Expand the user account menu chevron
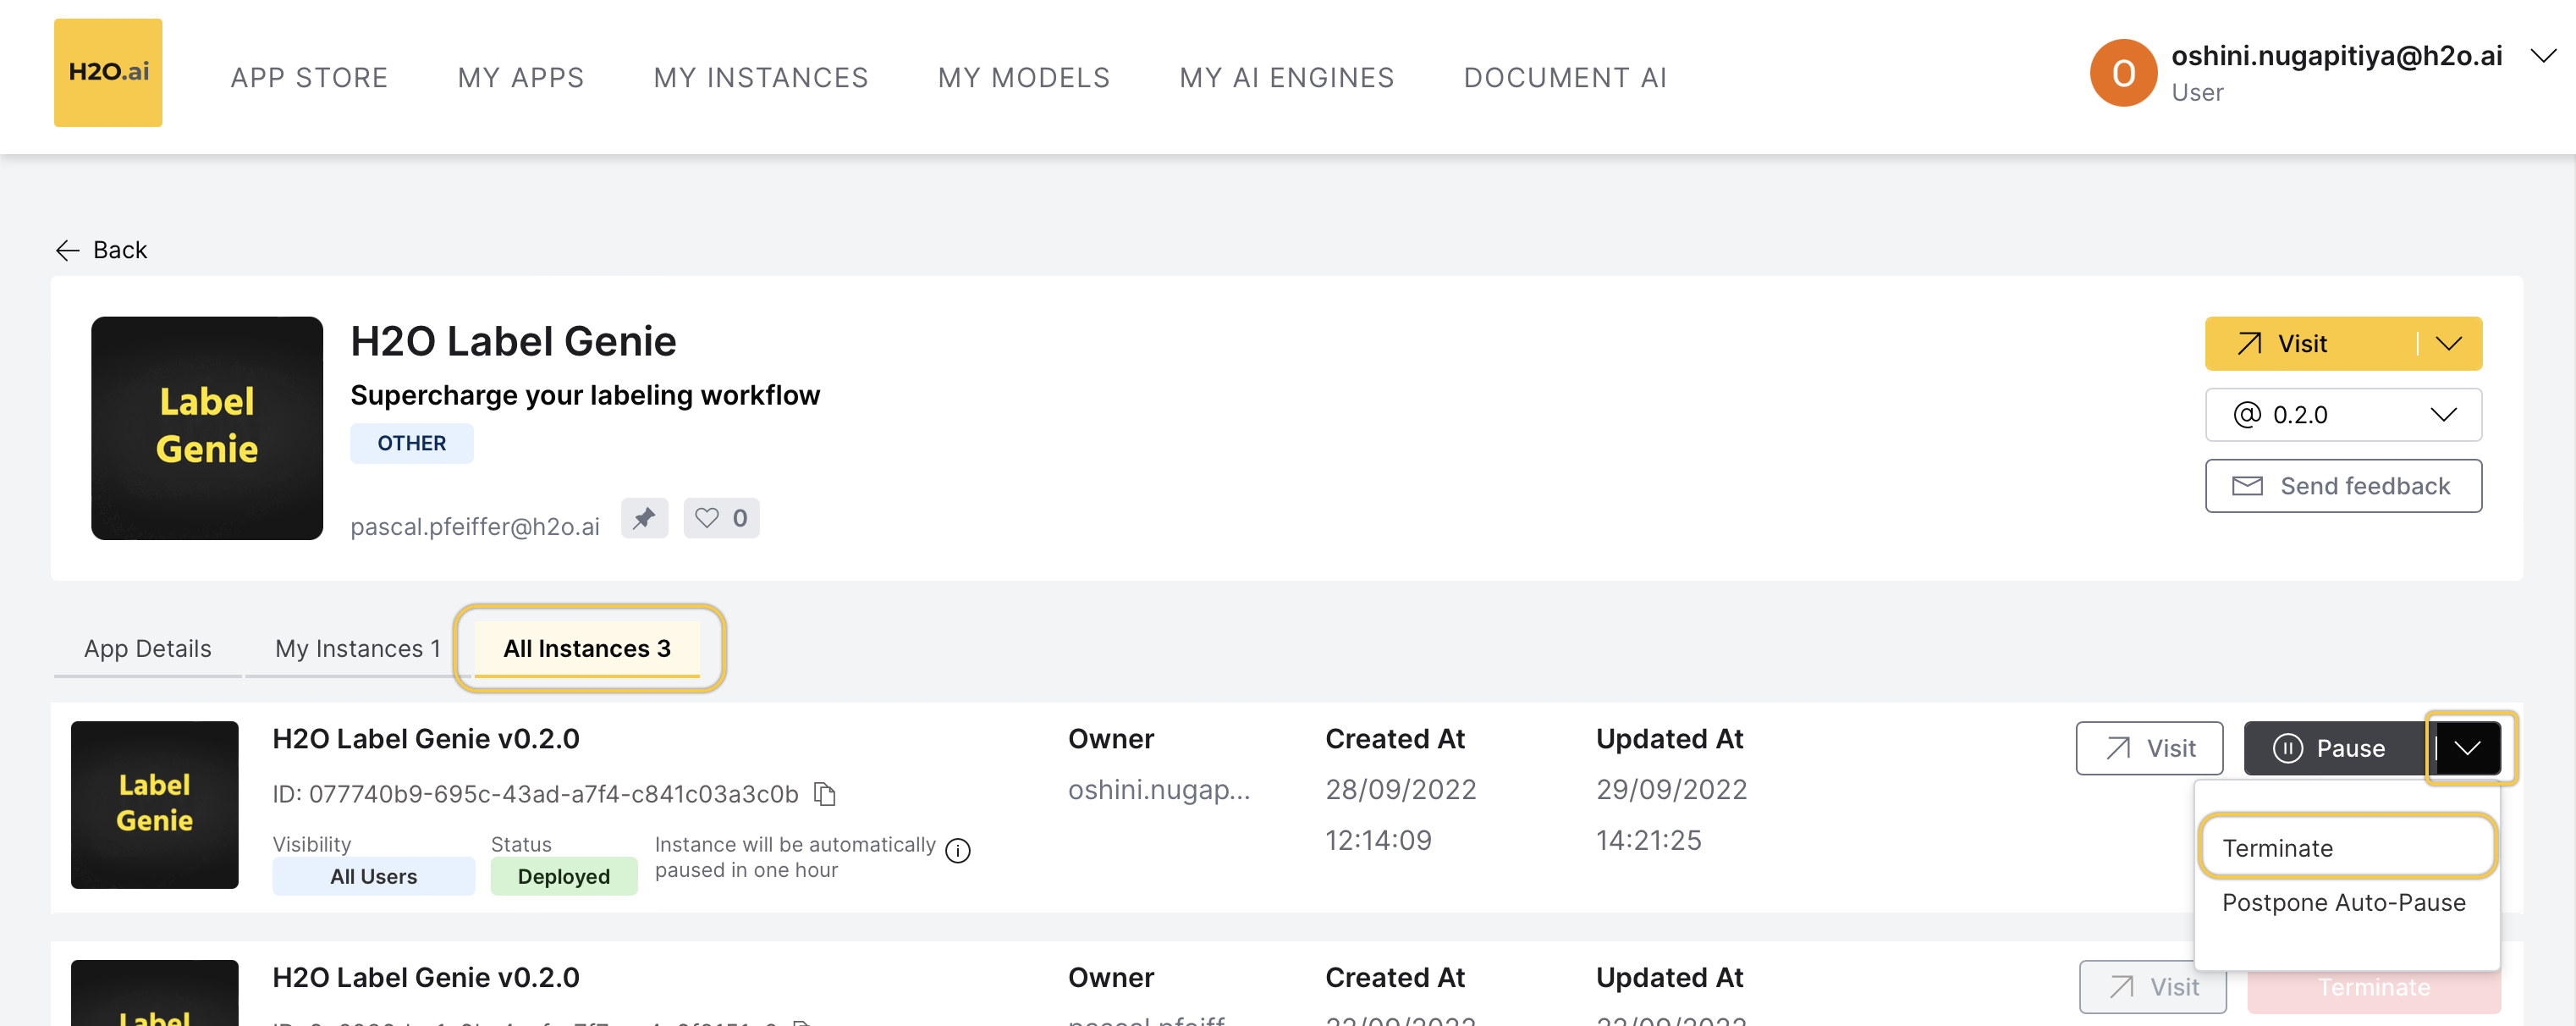2576x1026 pixels. (x=2542, y=56)
